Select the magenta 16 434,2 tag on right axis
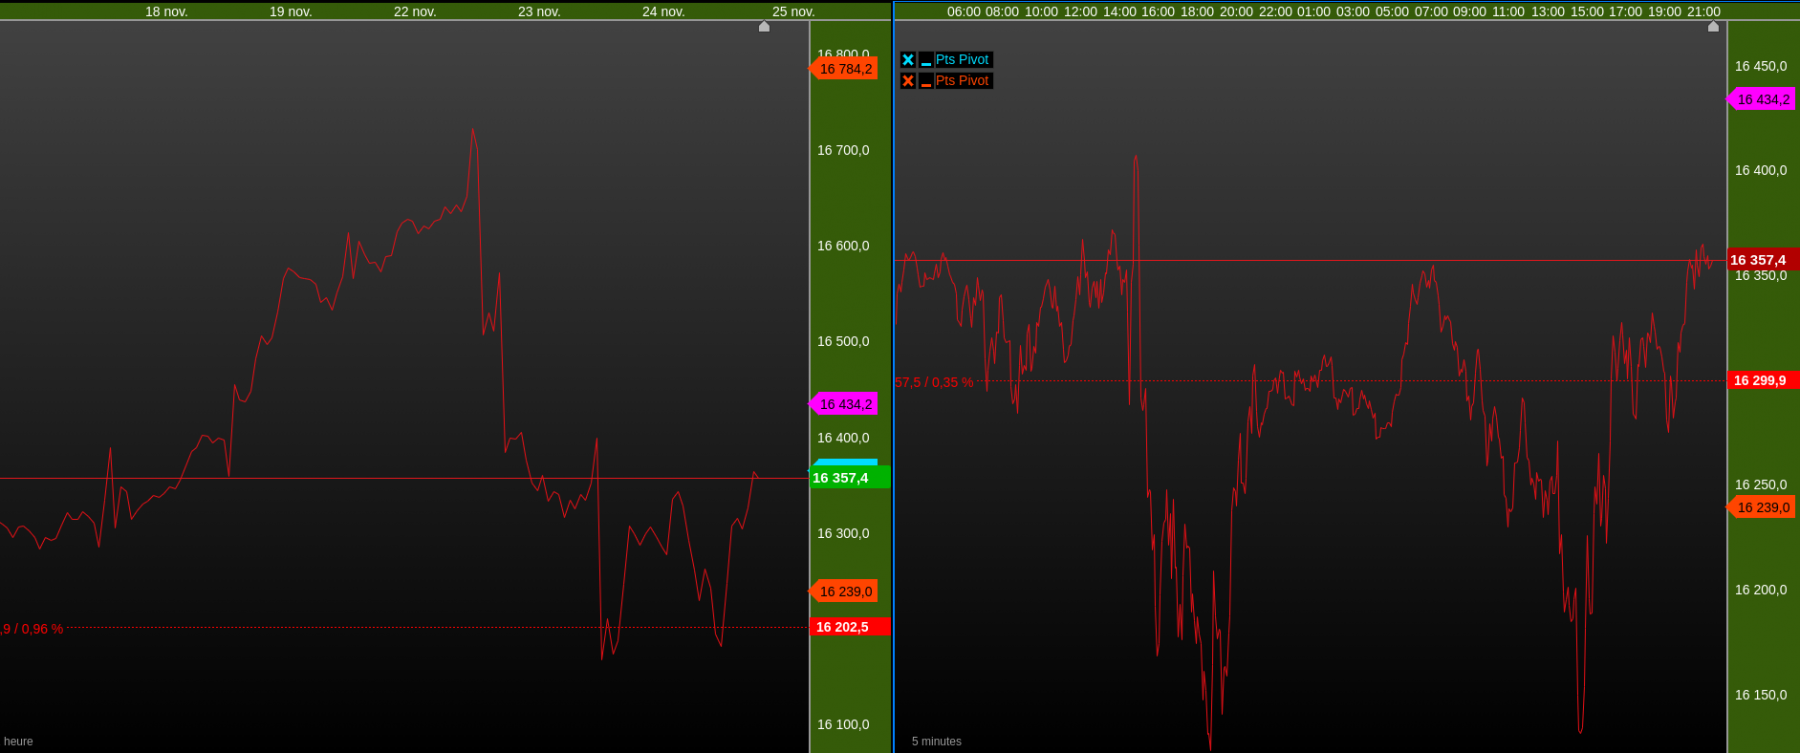The height and width of the screenshot is (753, 1800). [x=1762, y=99]
